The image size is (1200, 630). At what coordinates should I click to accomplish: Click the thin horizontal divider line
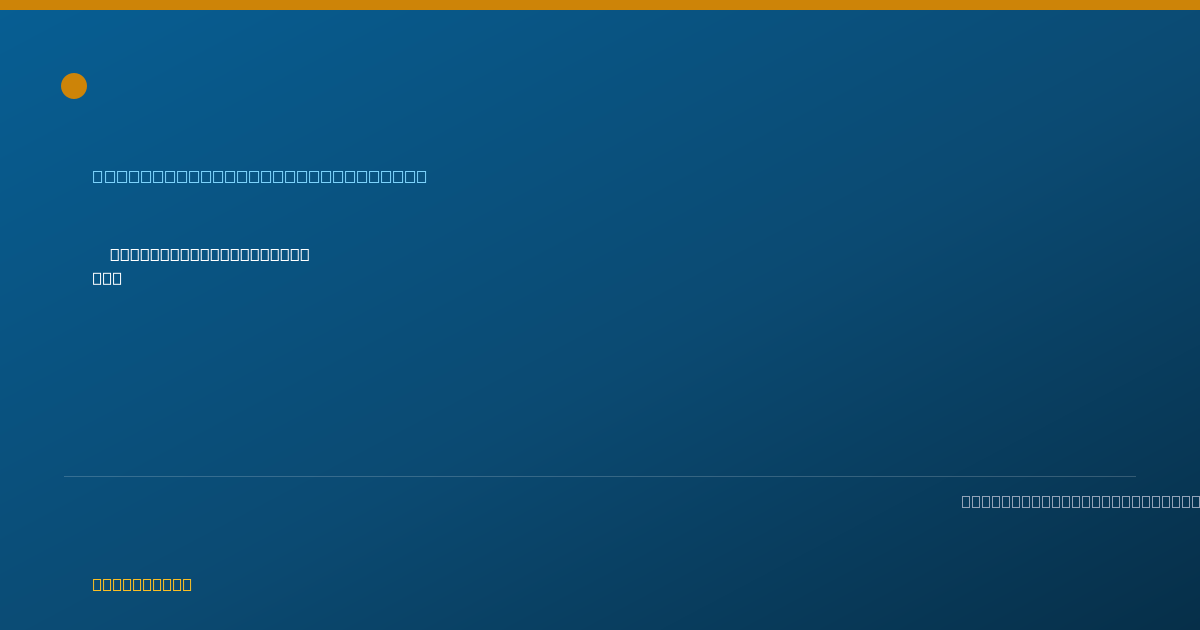(600, 476)
